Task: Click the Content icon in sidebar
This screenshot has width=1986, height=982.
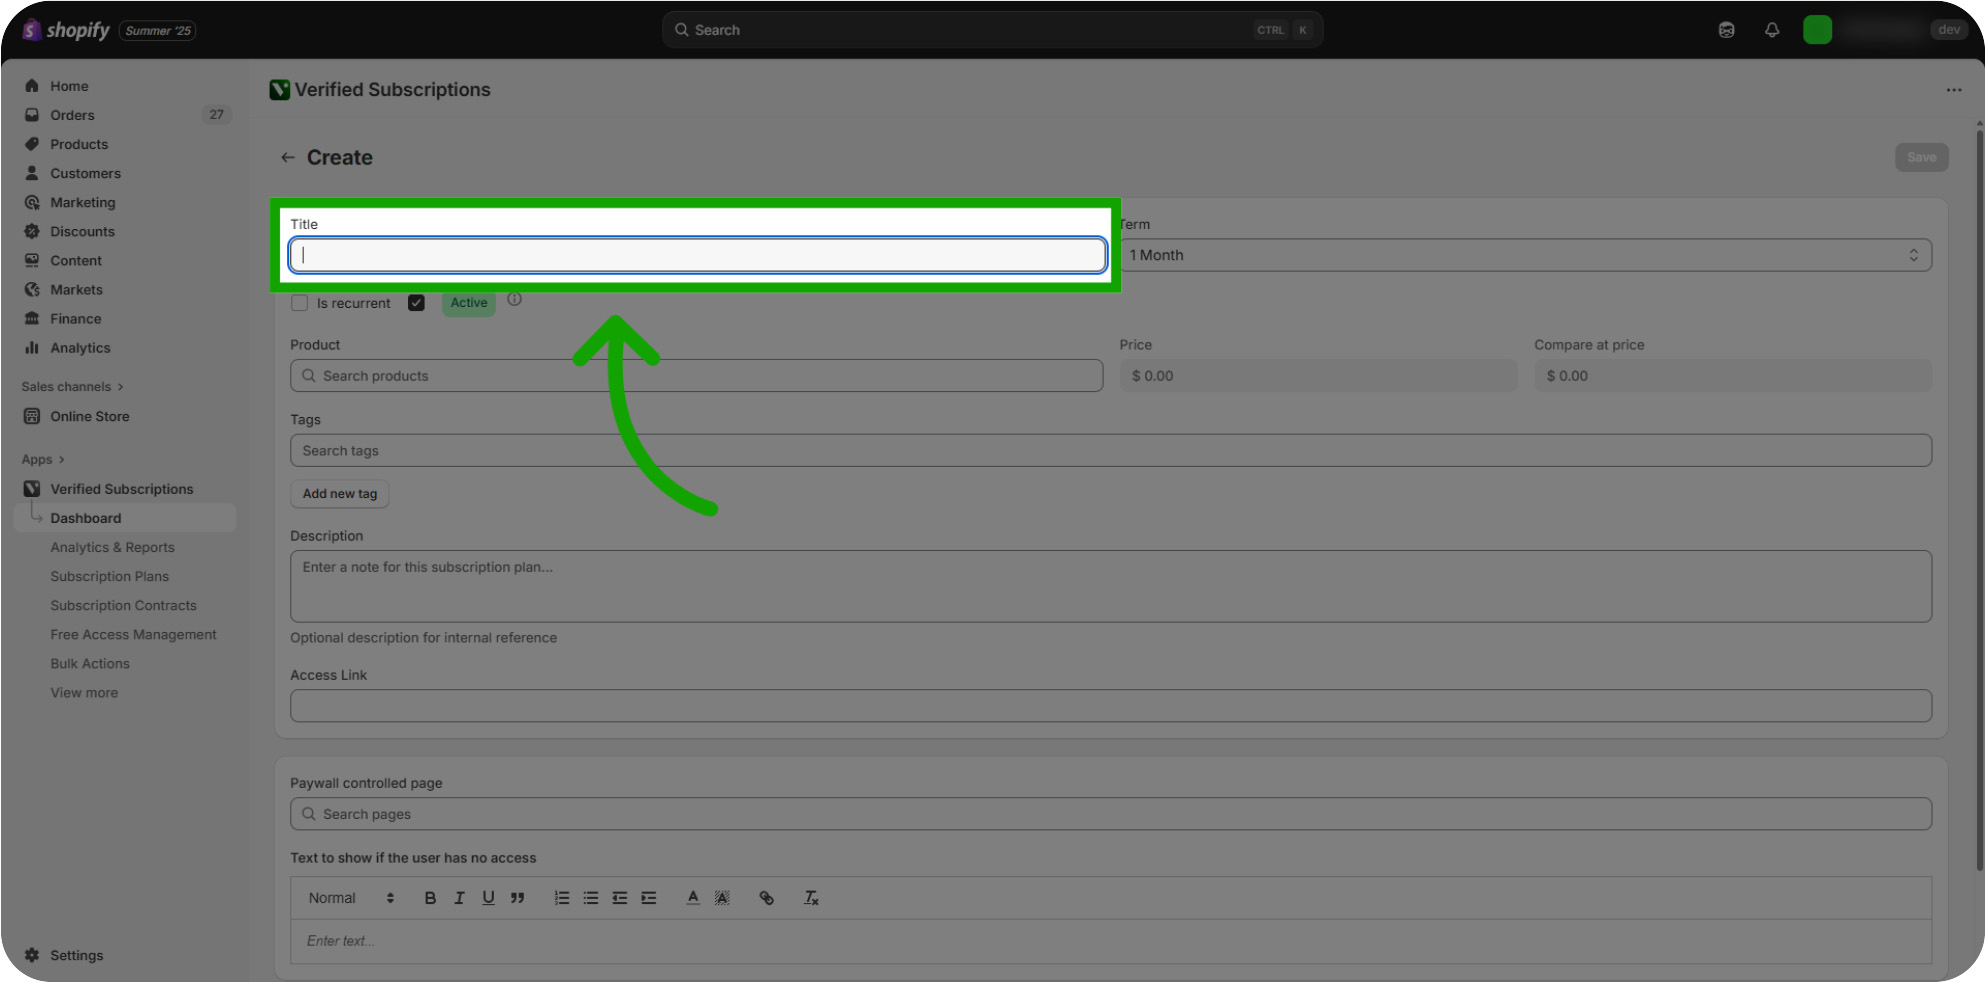Action: (x=32, y=260)
